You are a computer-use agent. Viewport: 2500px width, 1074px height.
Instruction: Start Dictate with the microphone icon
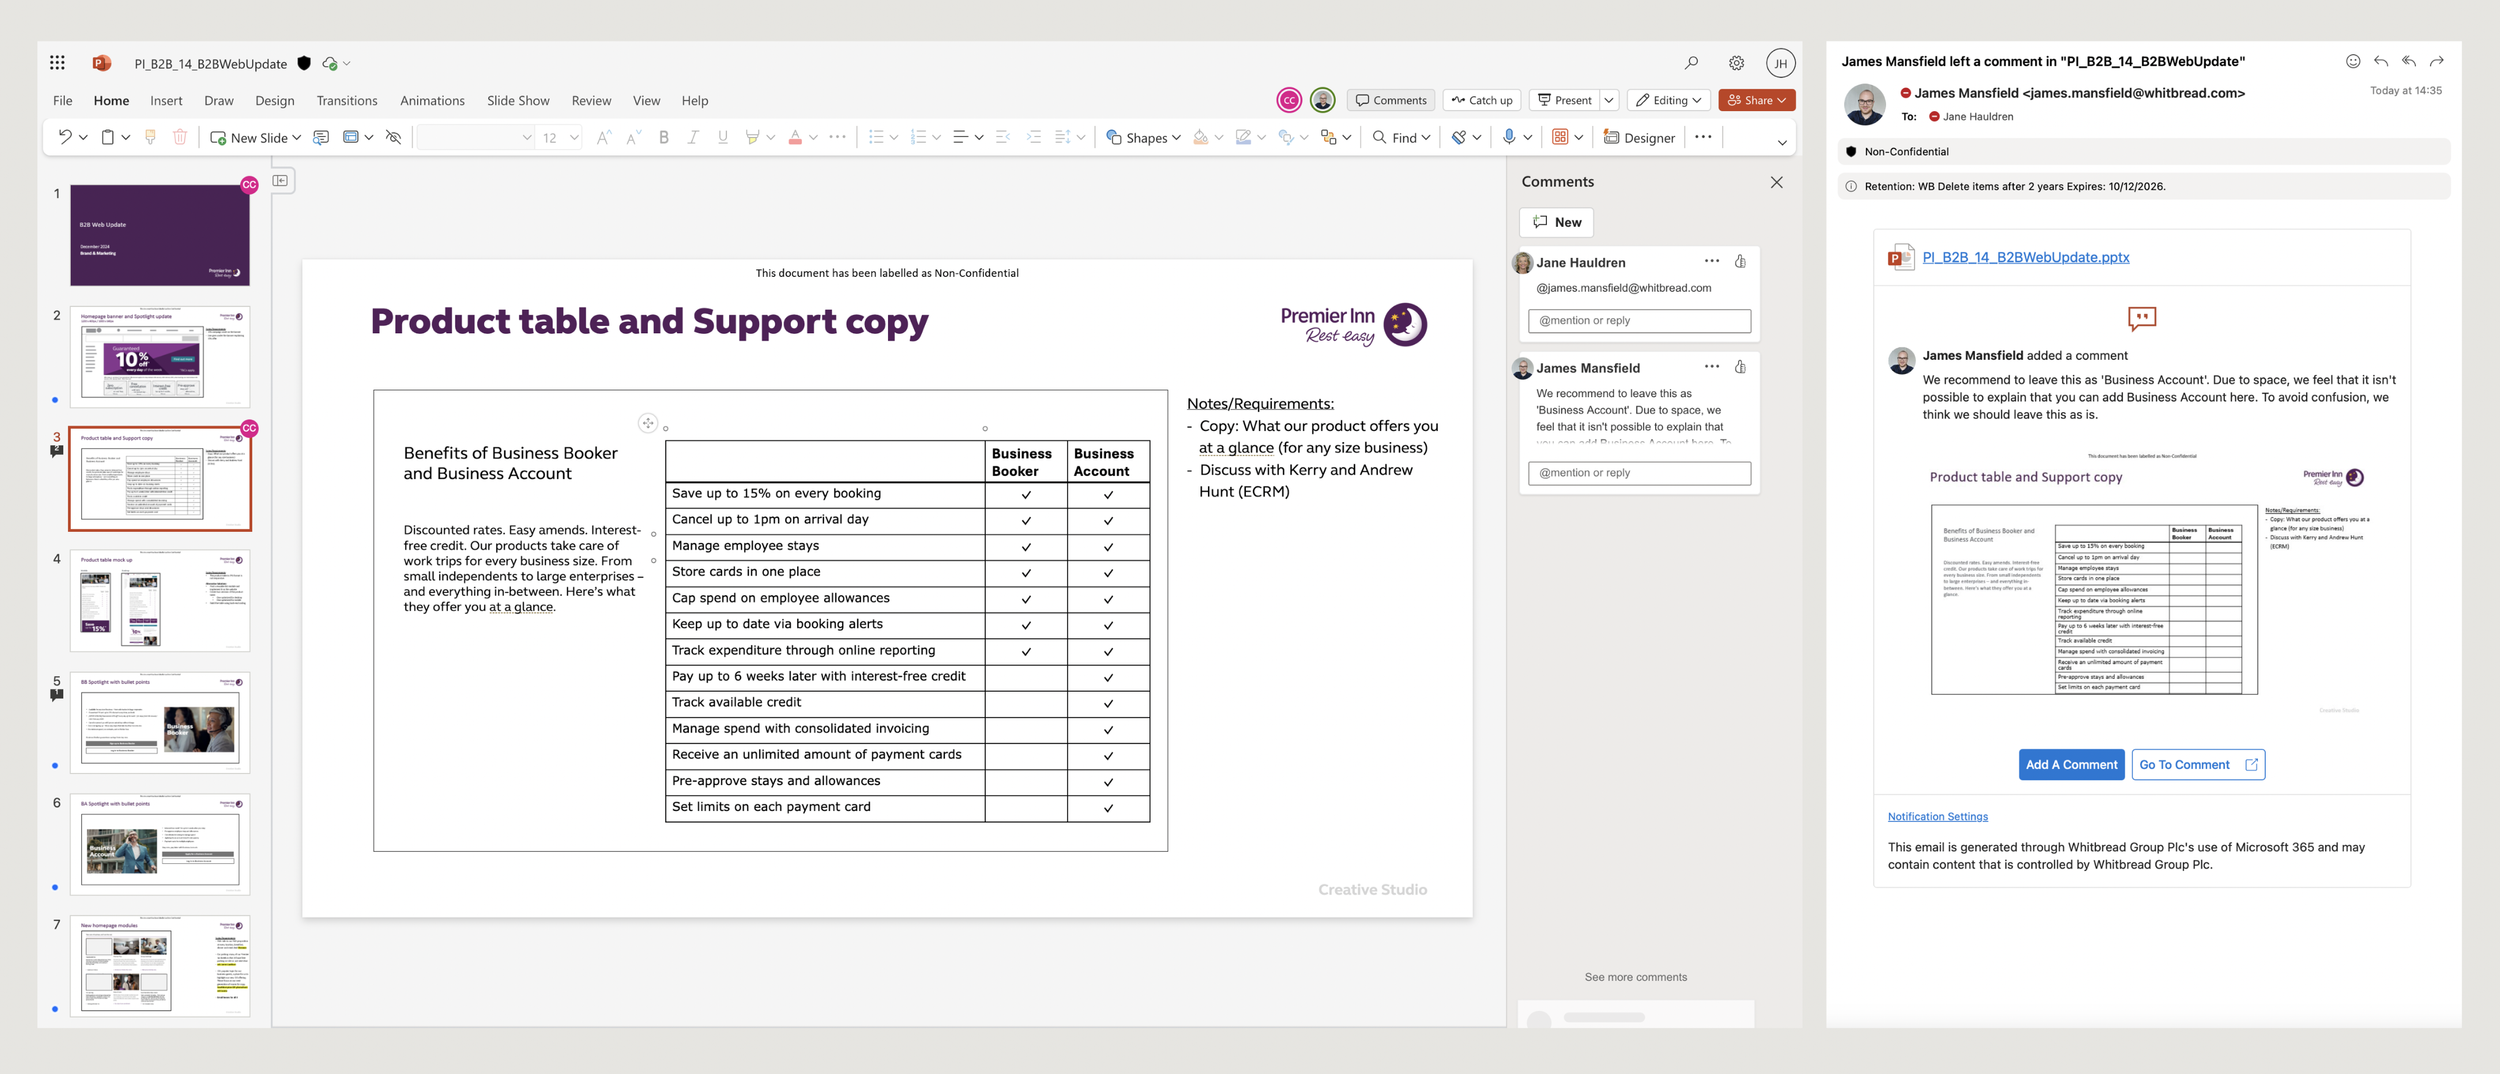coord(1508,138)
